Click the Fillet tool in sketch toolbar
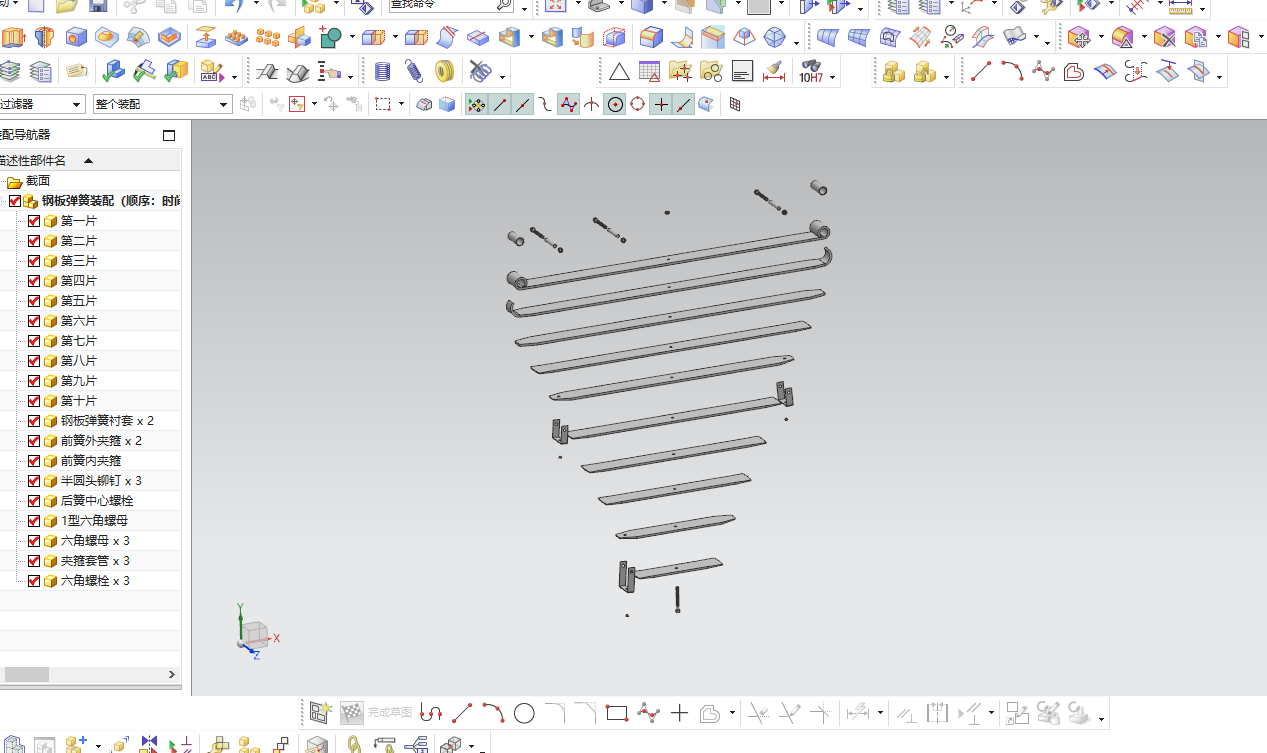The width and height of the screenshot is (1267, 753). pyautogui.click(x=555, y=713)
